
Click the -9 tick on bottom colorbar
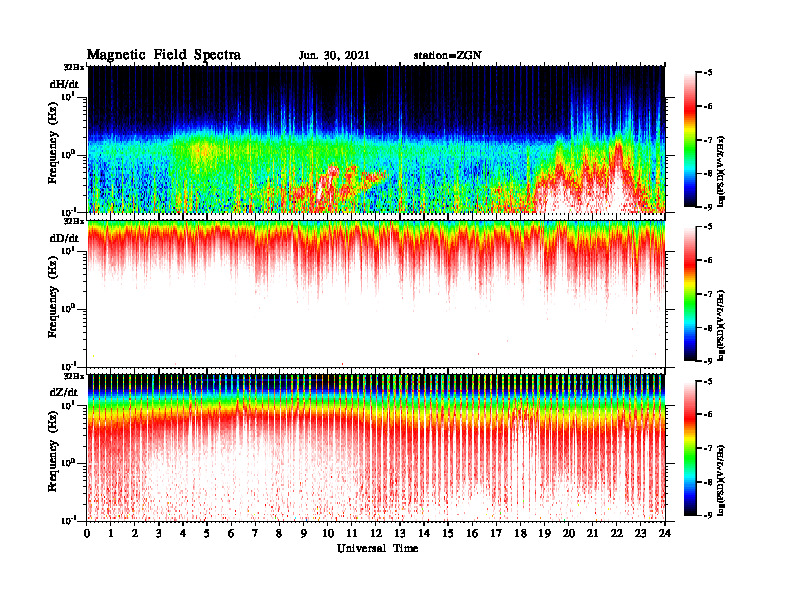pyautogui.click(x=708, y=516)
